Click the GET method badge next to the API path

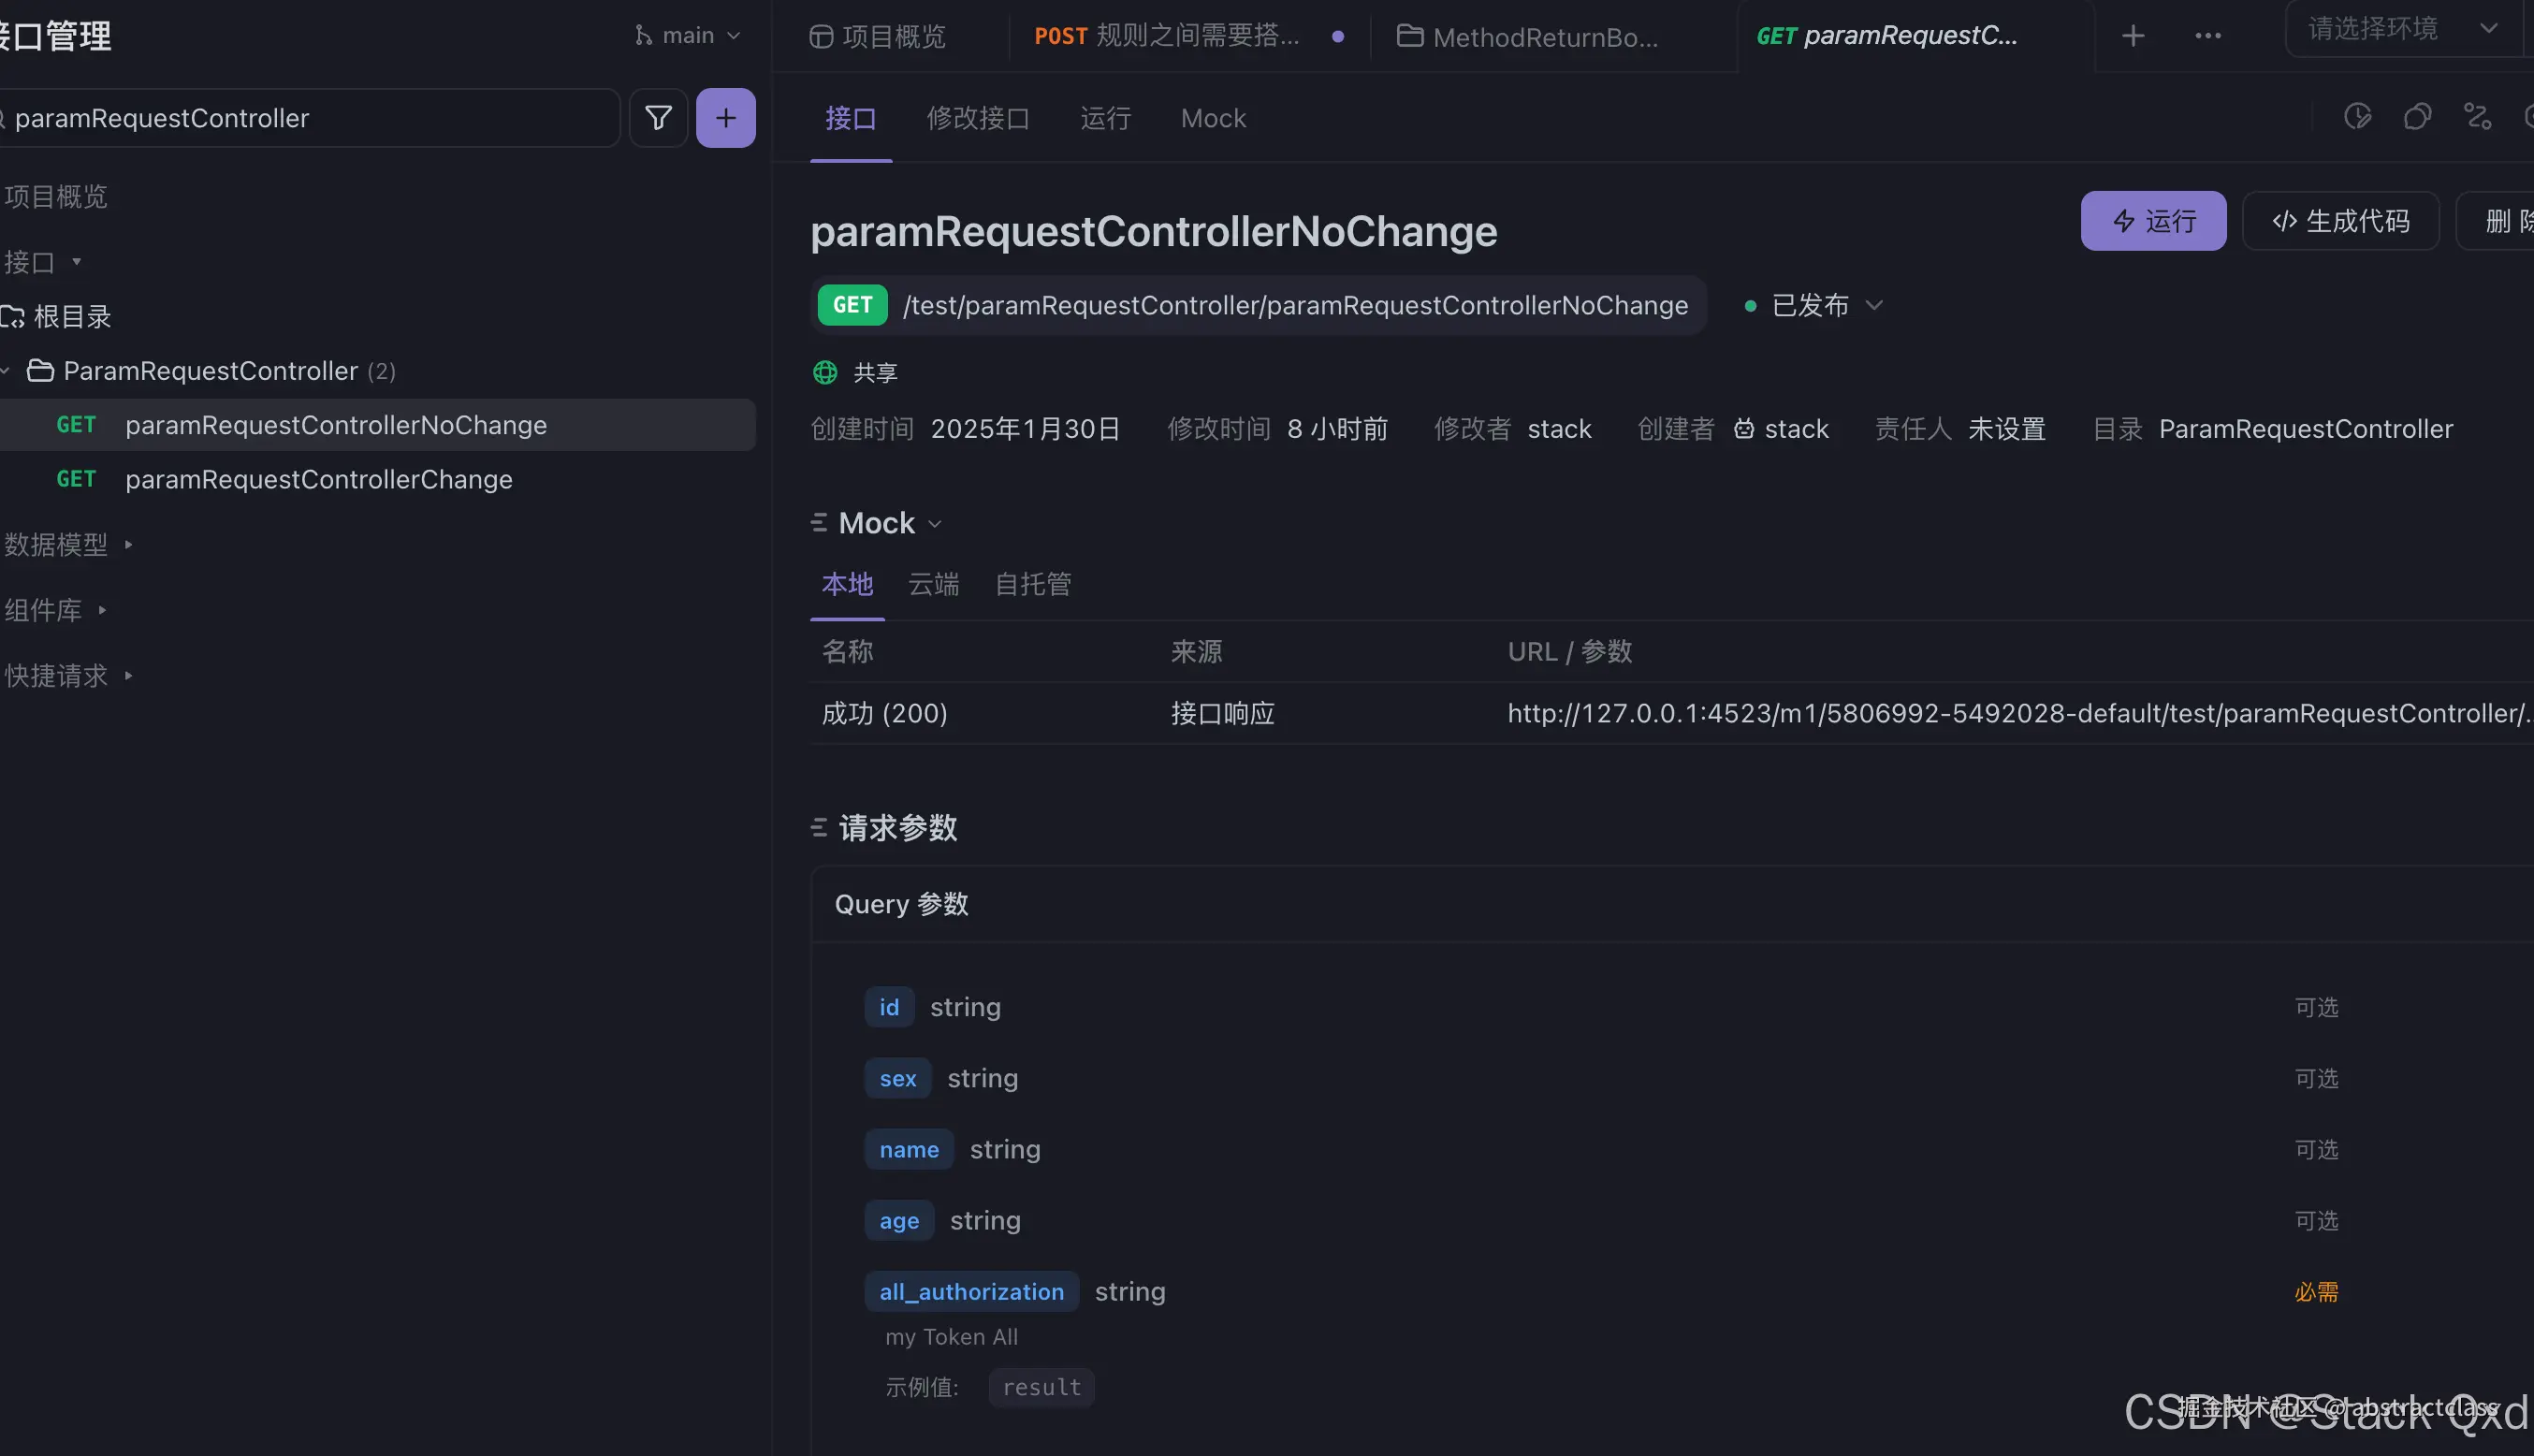coord(851,305)
